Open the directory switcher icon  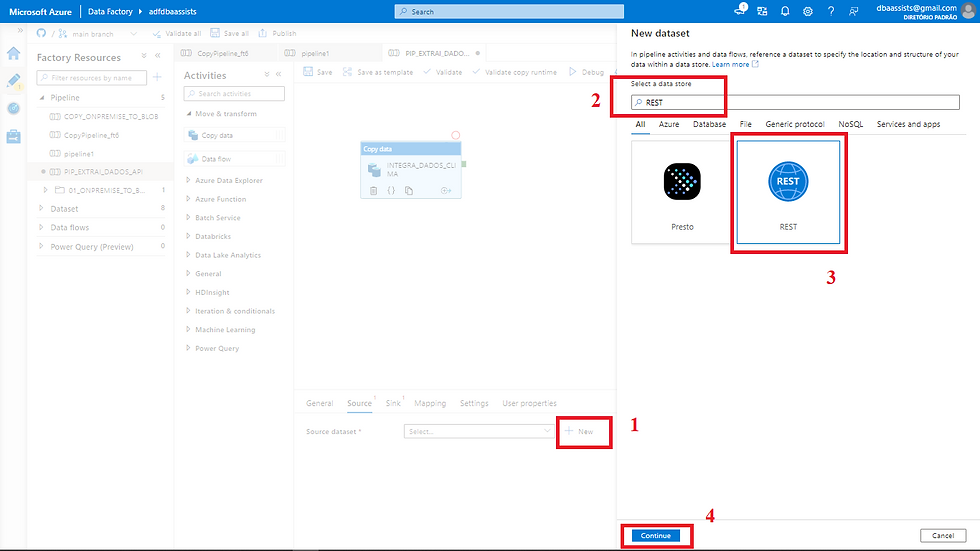point(762,11)
